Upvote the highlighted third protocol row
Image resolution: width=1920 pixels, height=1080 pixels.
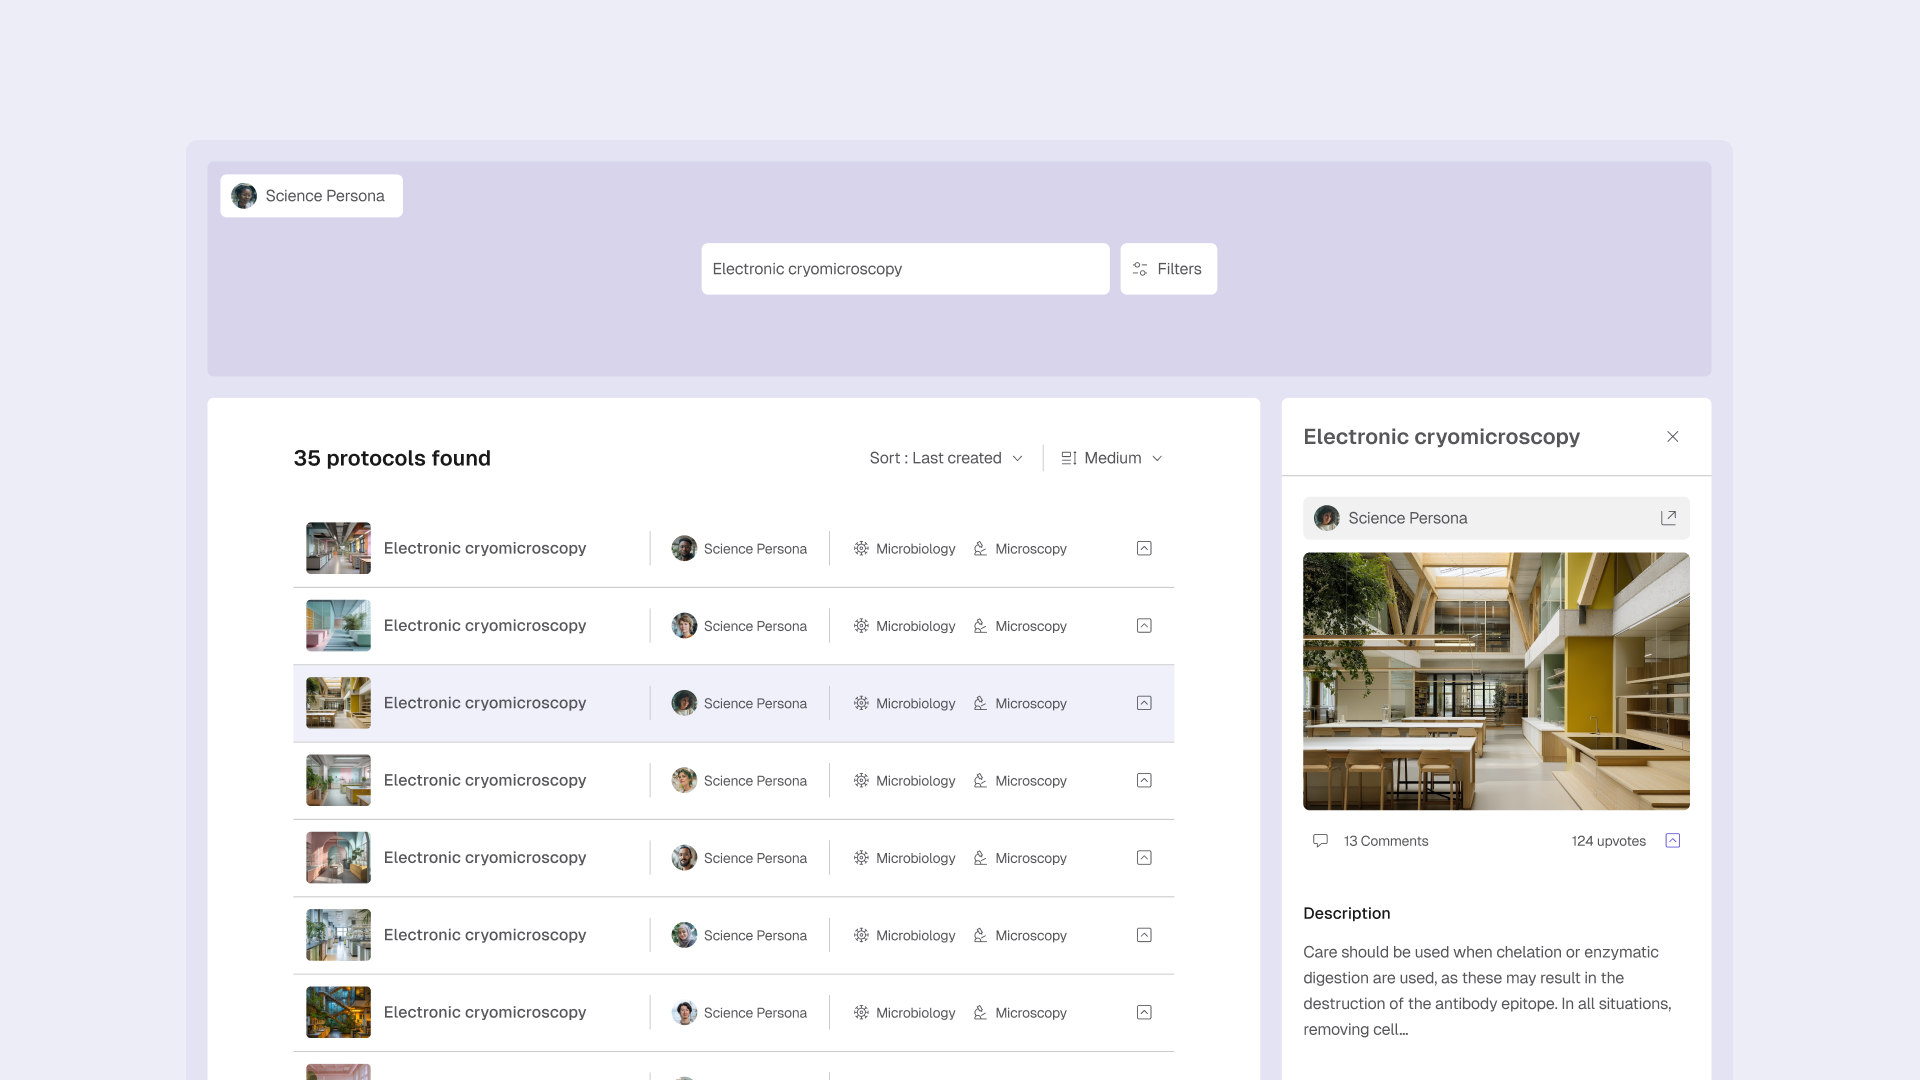click(1144, 703)
